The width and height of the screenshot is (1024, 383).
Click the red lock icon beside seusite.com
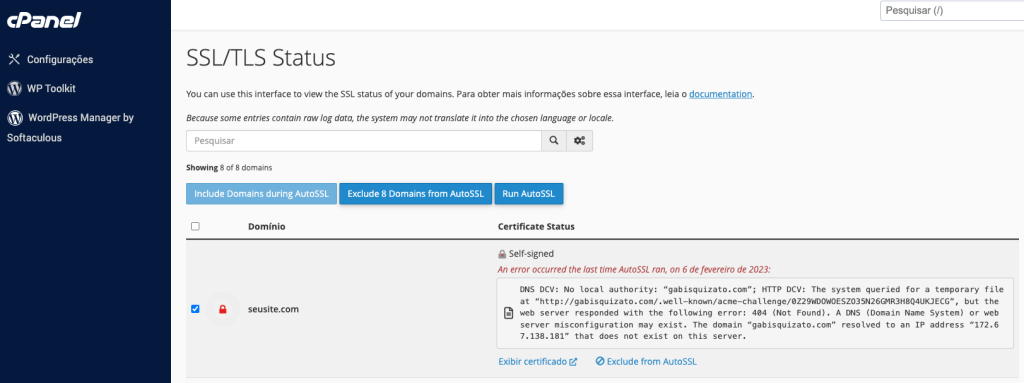[222, 309]
